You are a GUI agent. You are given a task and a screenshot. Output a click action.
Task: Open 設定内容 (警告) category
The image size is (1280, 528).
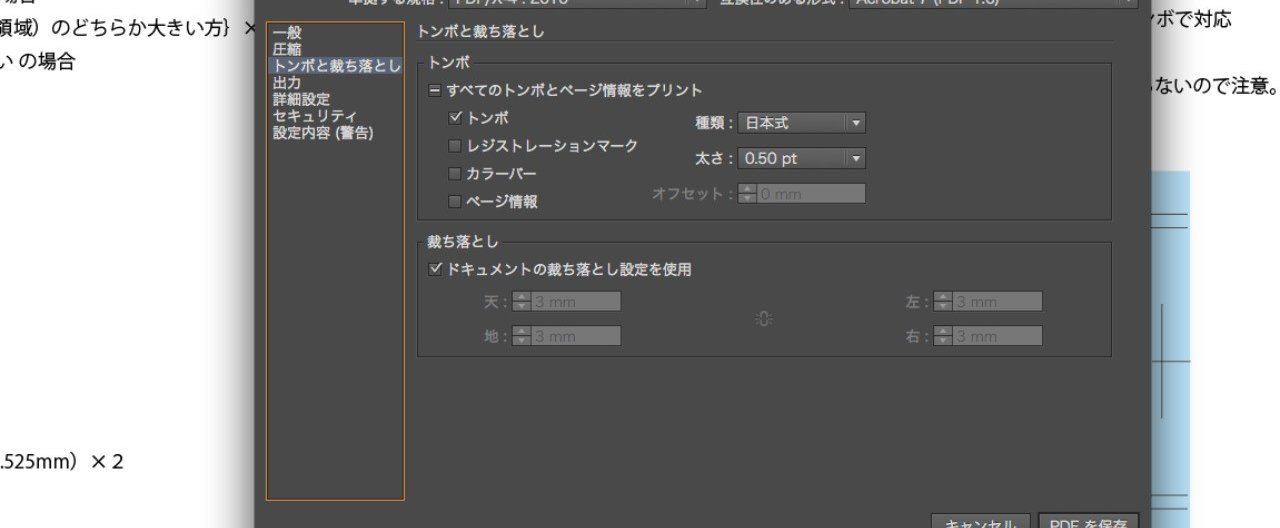(x=323, y=132)
